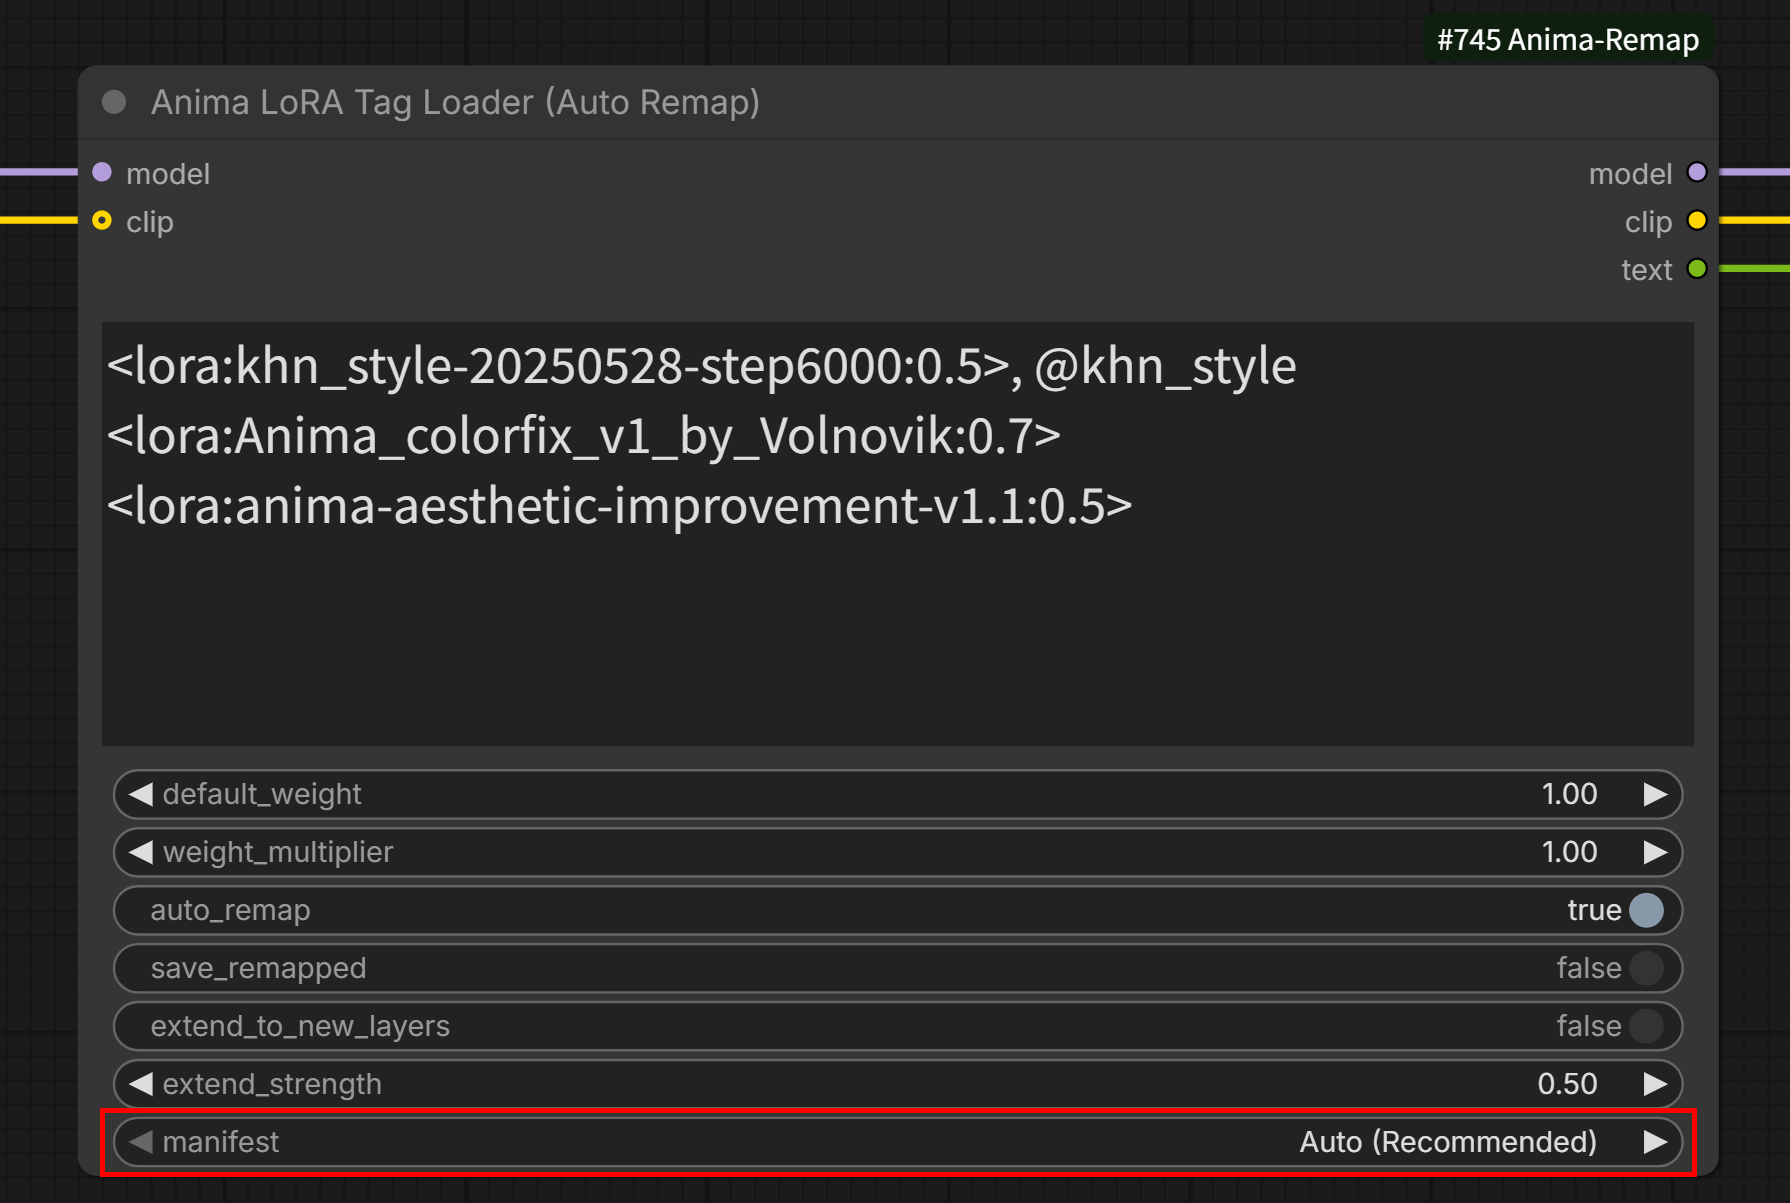Screen dimensions: 1790x1203
Task: Select previous manifest option arrow
Action: click(x=141, y=1142)
